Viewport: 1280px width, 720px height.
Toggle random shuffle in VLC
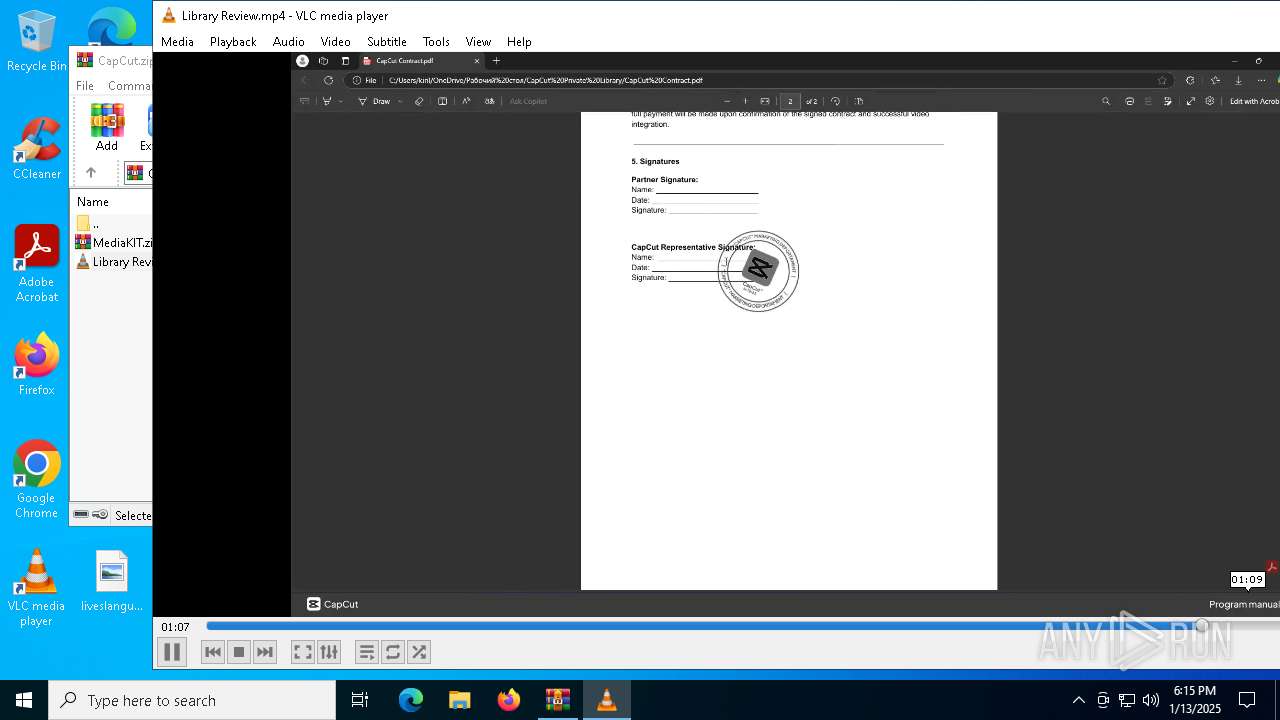click(x=419, y=652)
